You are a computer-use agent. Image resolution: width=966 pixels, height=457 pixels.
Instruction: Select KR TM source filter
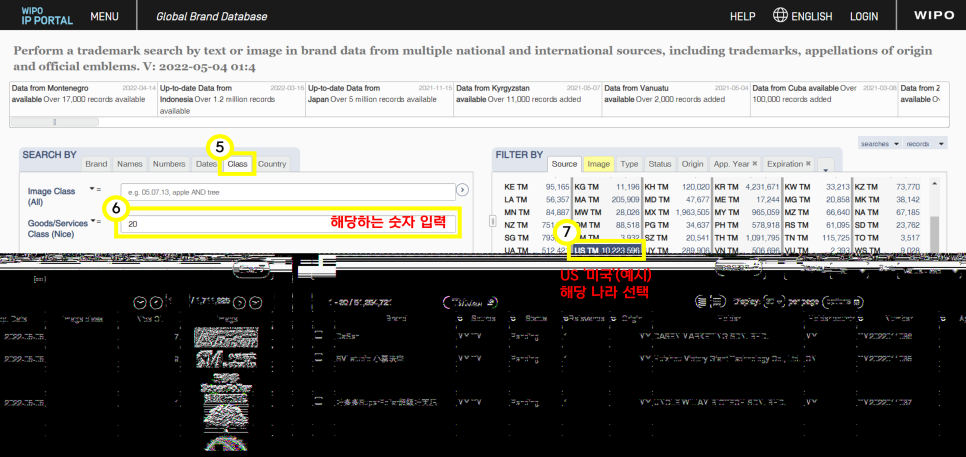click(747, 187)
